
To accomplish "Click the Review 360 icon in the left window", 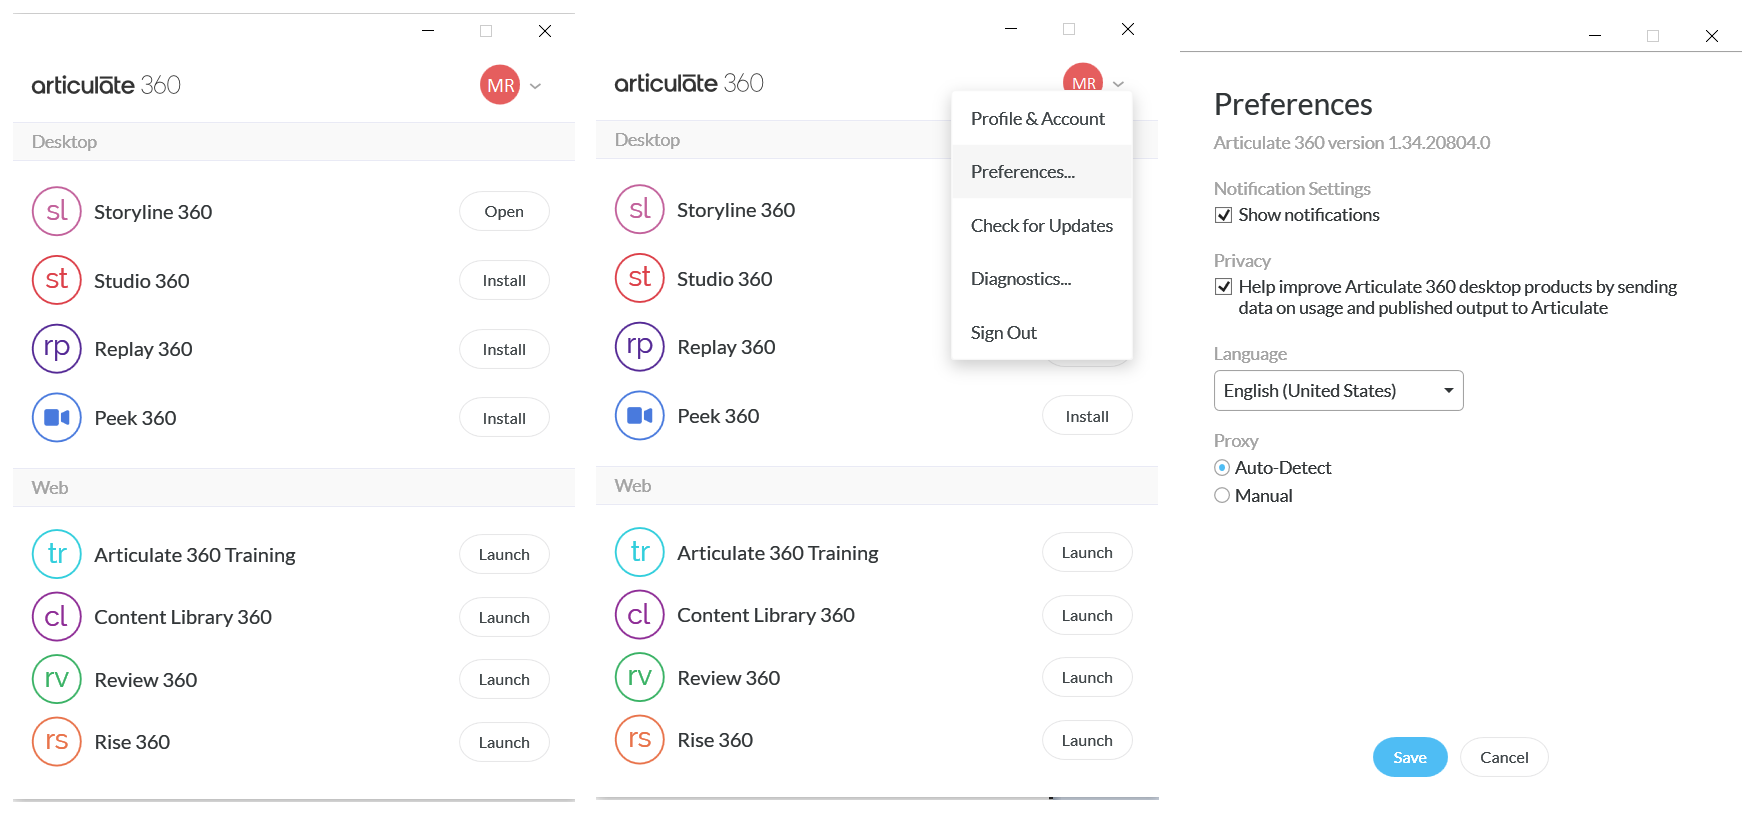I will pyautogui.click(x=57, y=679).
